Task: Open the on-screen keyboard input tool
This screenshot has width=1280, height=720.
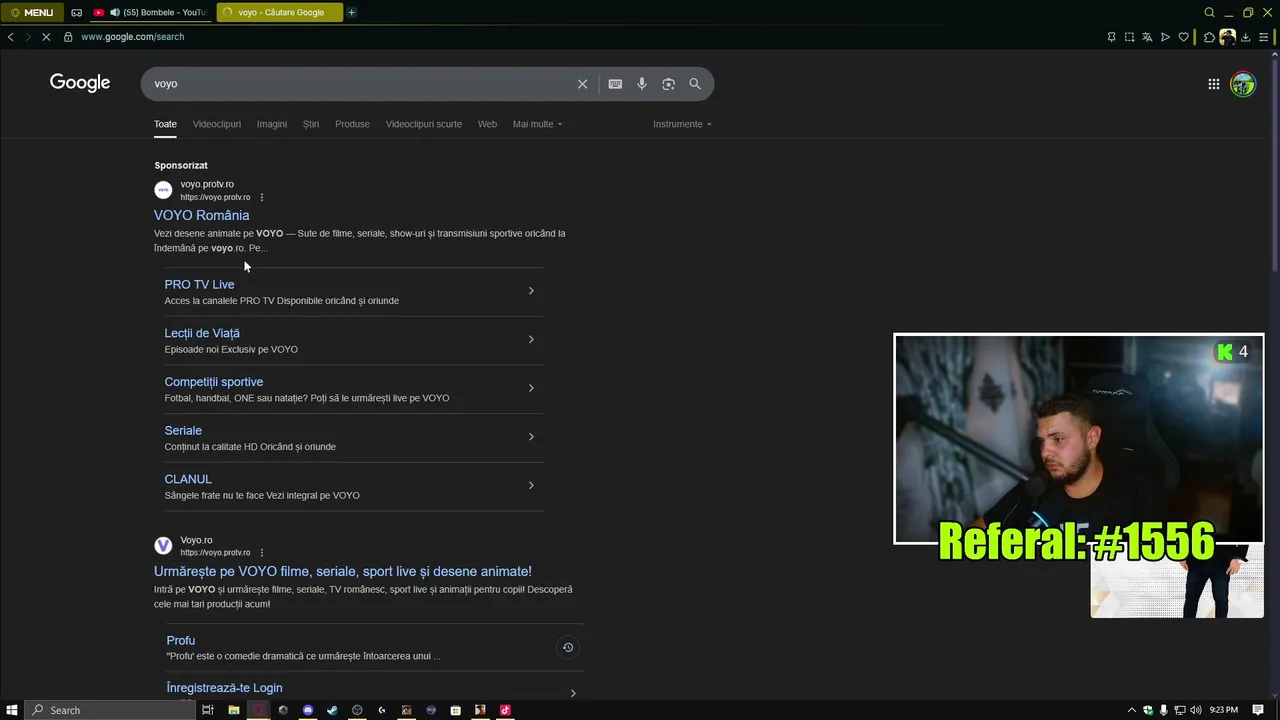Action: click(615, 84)
